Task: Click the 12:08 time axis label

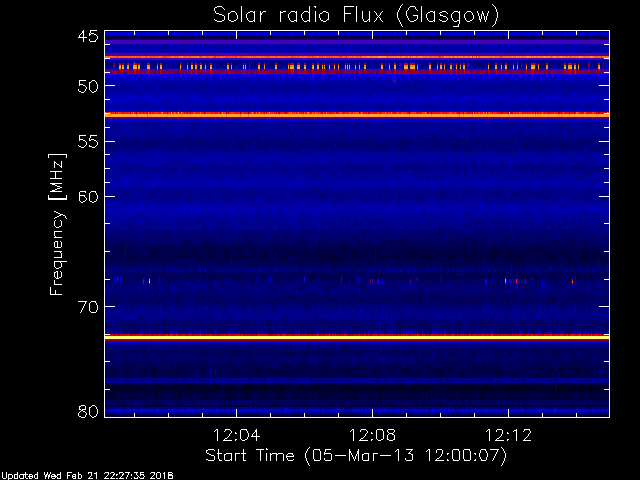Action: click(x=372, y=435)
